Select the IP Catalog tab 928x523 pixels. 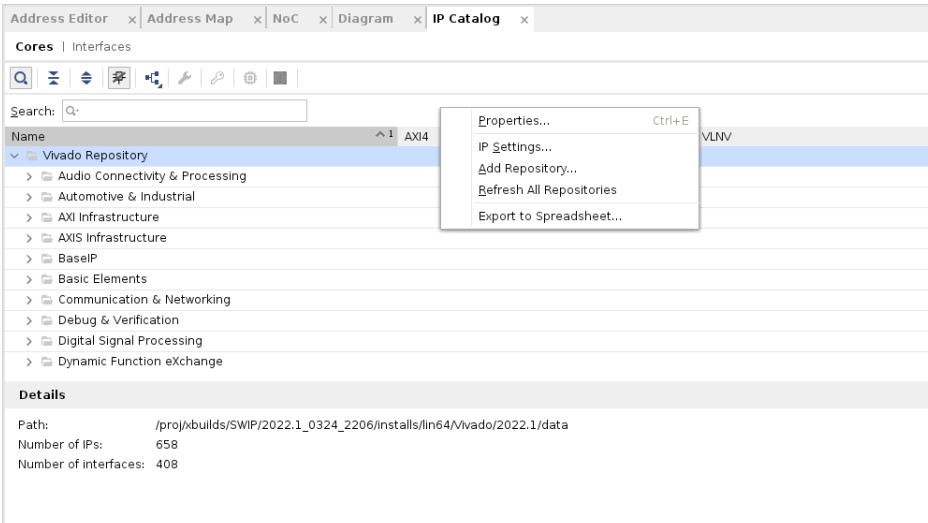tap(466, 19)
